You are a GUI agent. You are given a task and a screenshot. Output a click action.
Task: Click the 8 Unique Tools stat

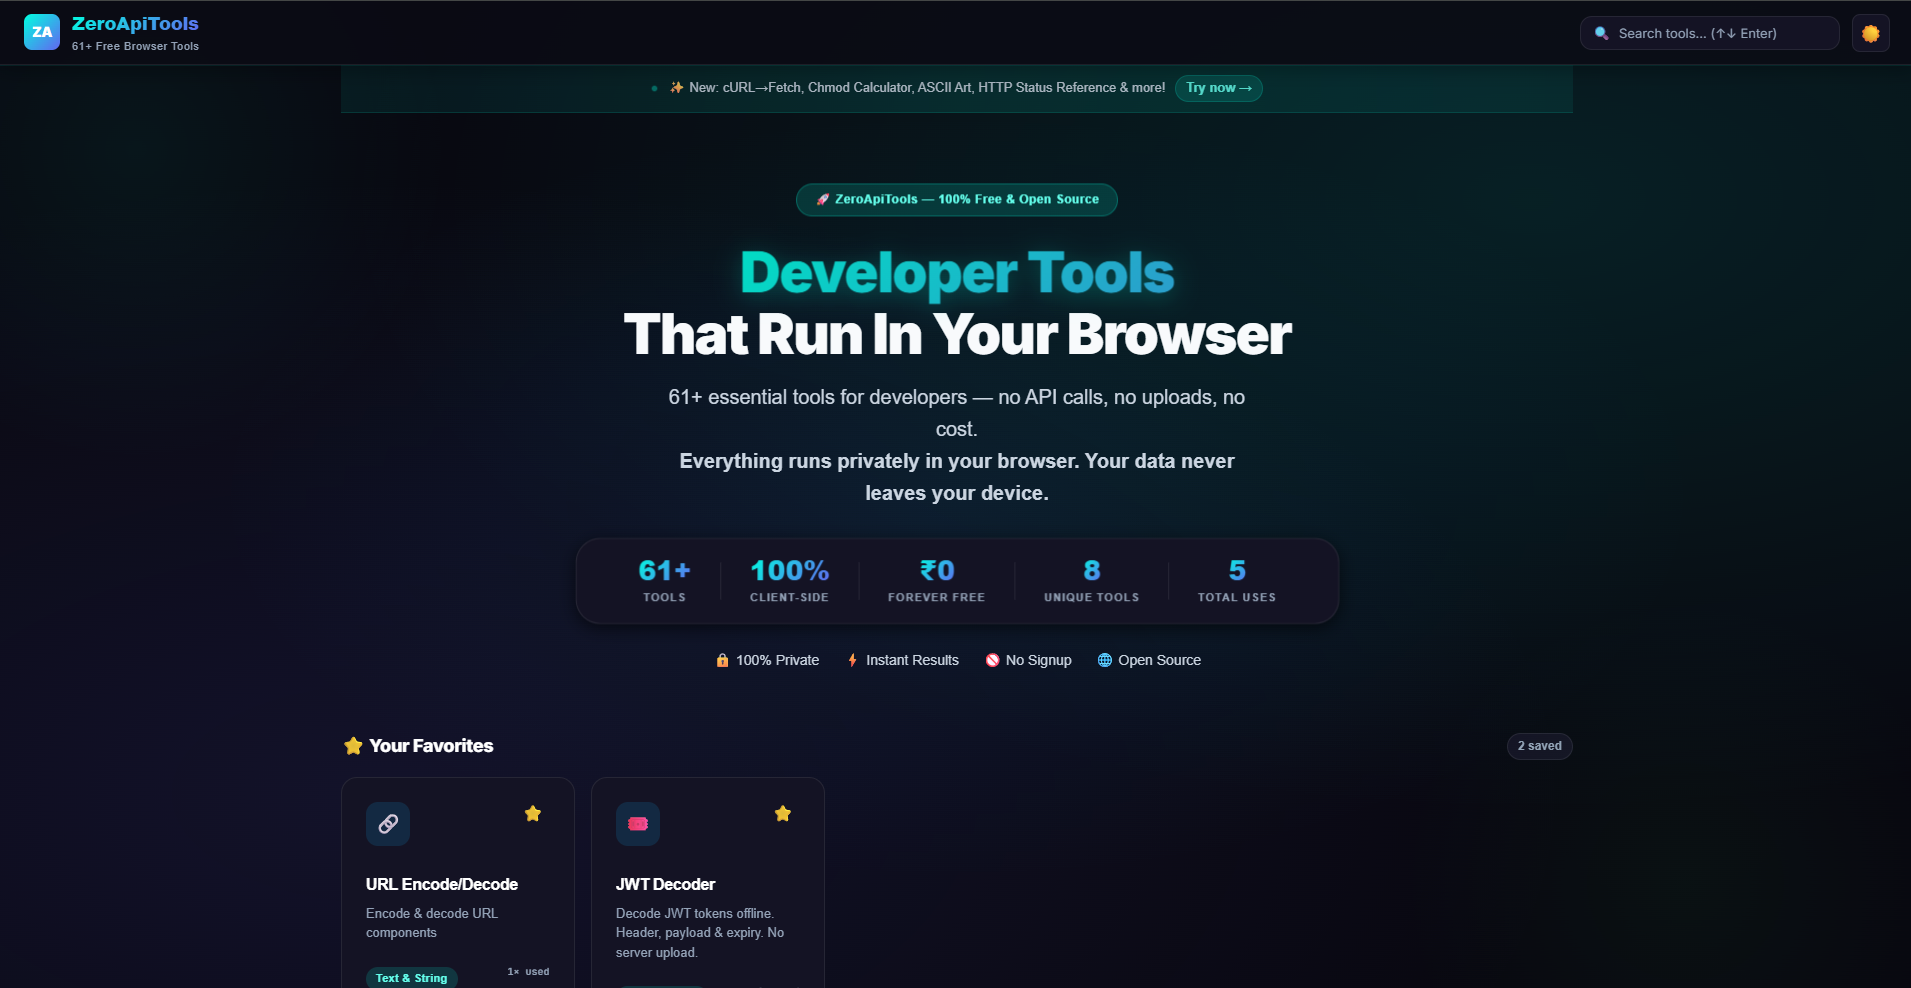(1091, 581)
